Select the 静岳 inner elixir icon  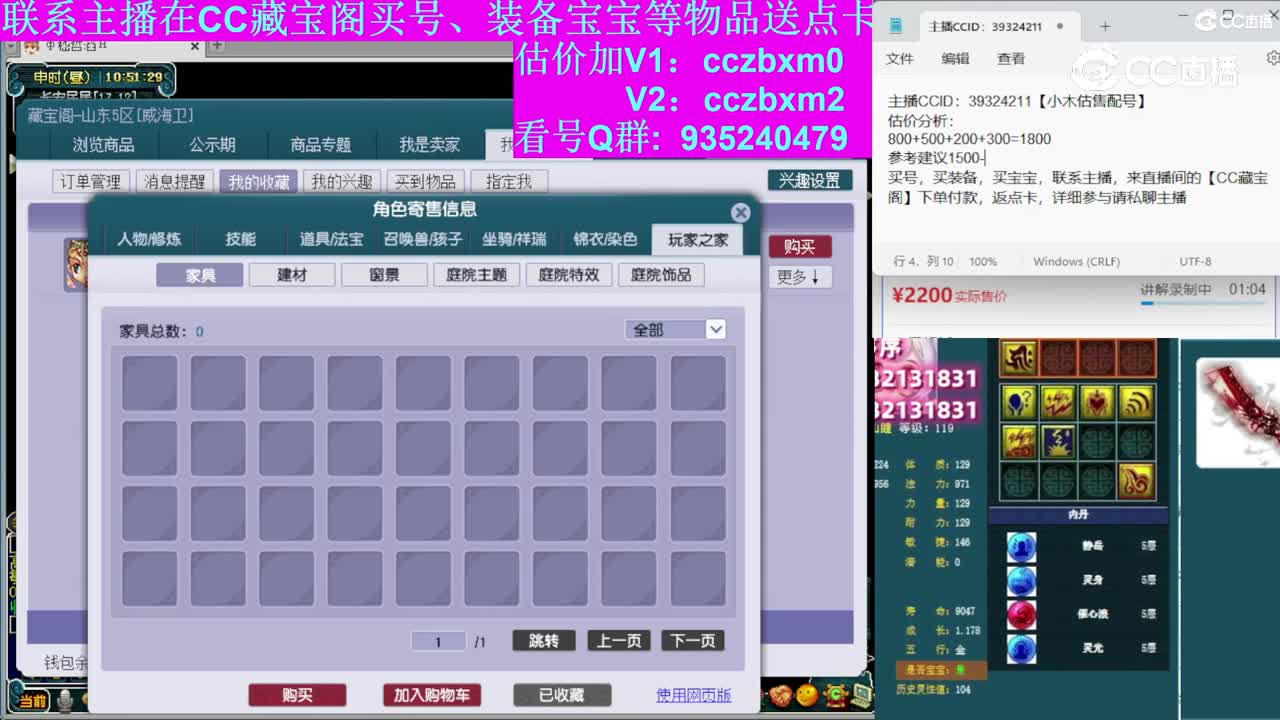point(1021,547)
